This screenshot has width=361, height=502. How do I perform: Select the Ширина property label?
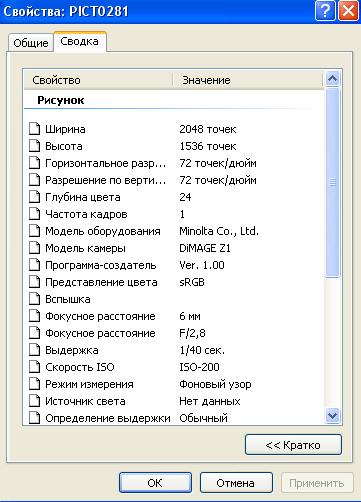(x=65, y=129)
